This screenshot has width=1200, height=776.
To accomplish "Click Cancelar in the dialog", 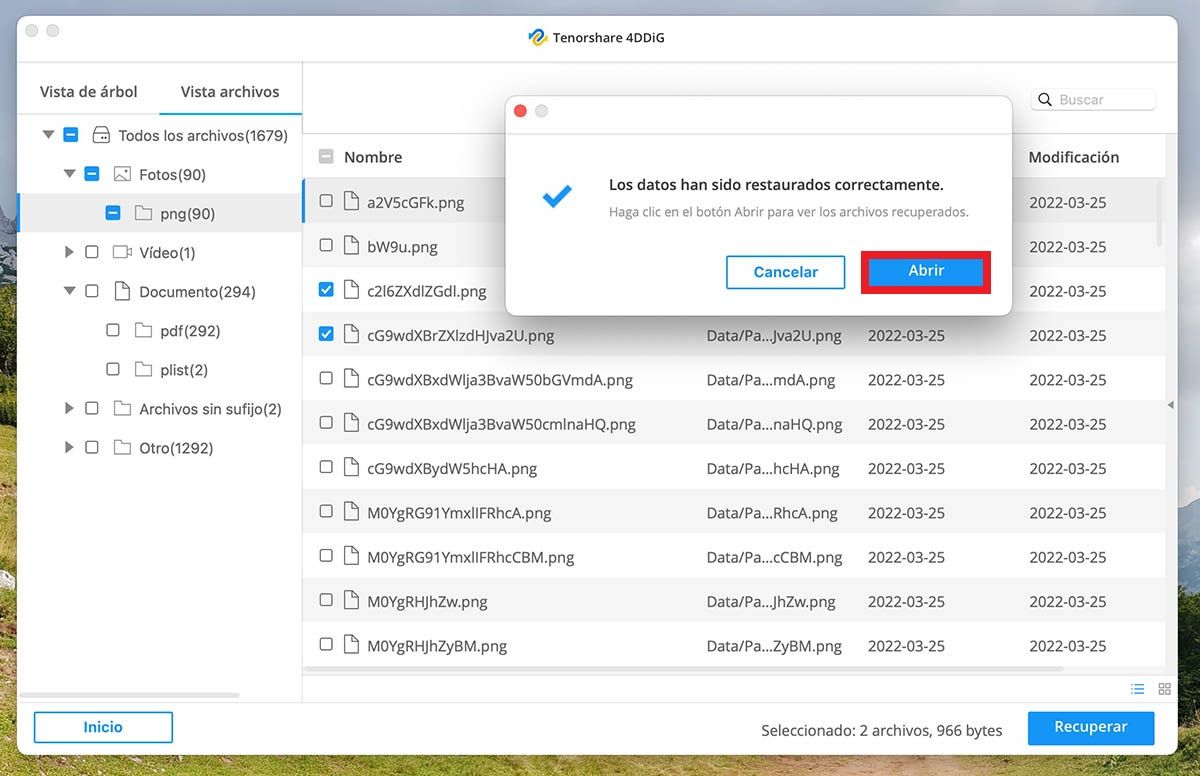I will 785,272.
